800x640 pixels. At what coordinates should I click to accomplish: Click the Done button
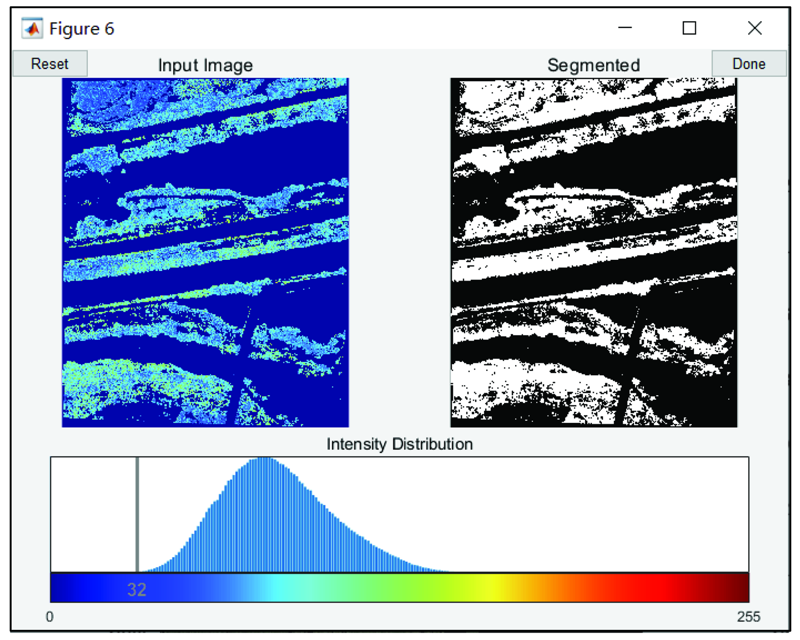[x=749, y=64]
